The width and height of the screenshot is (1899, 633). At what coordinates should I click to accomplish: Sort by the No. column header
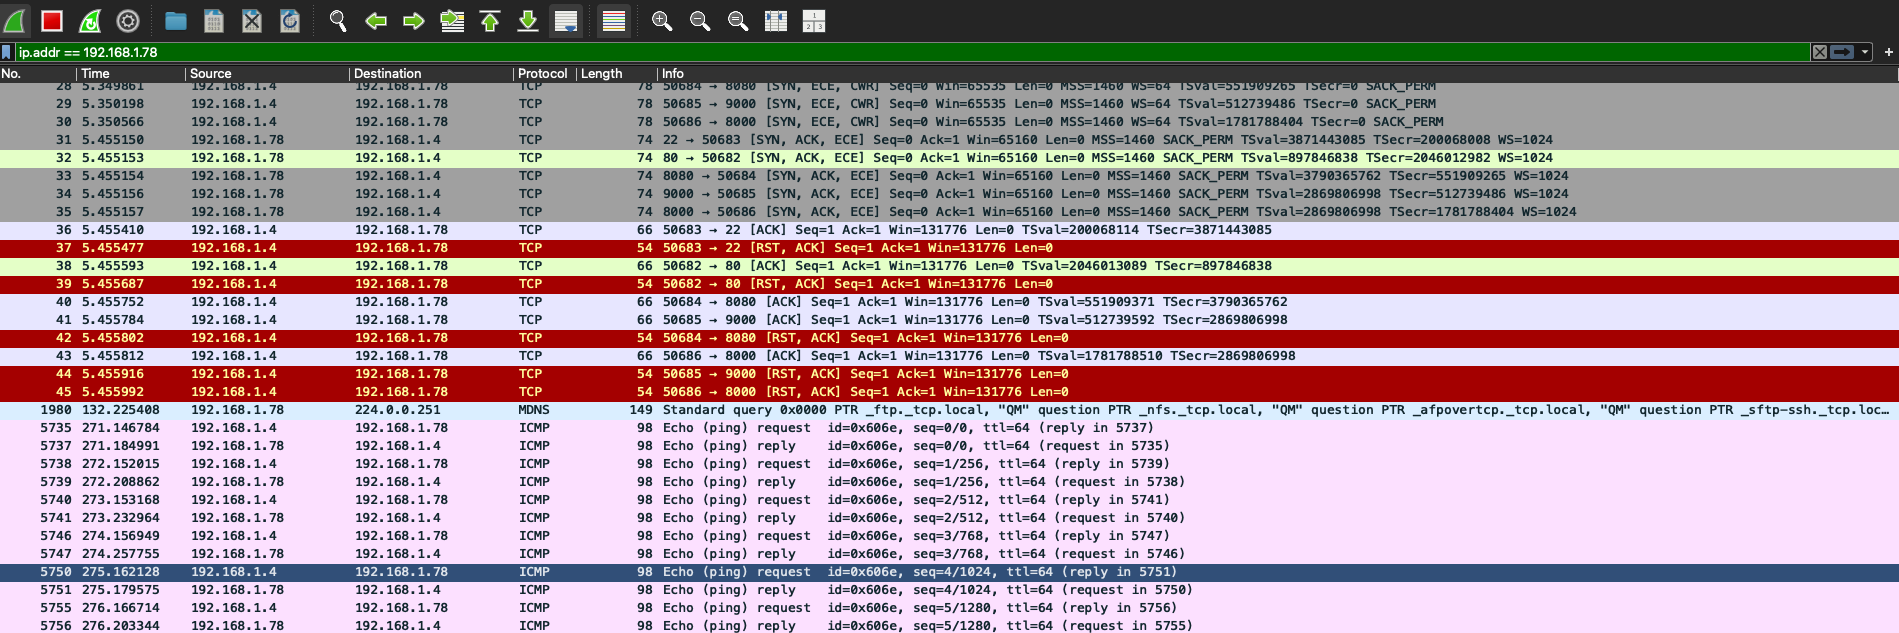(38, 73)
